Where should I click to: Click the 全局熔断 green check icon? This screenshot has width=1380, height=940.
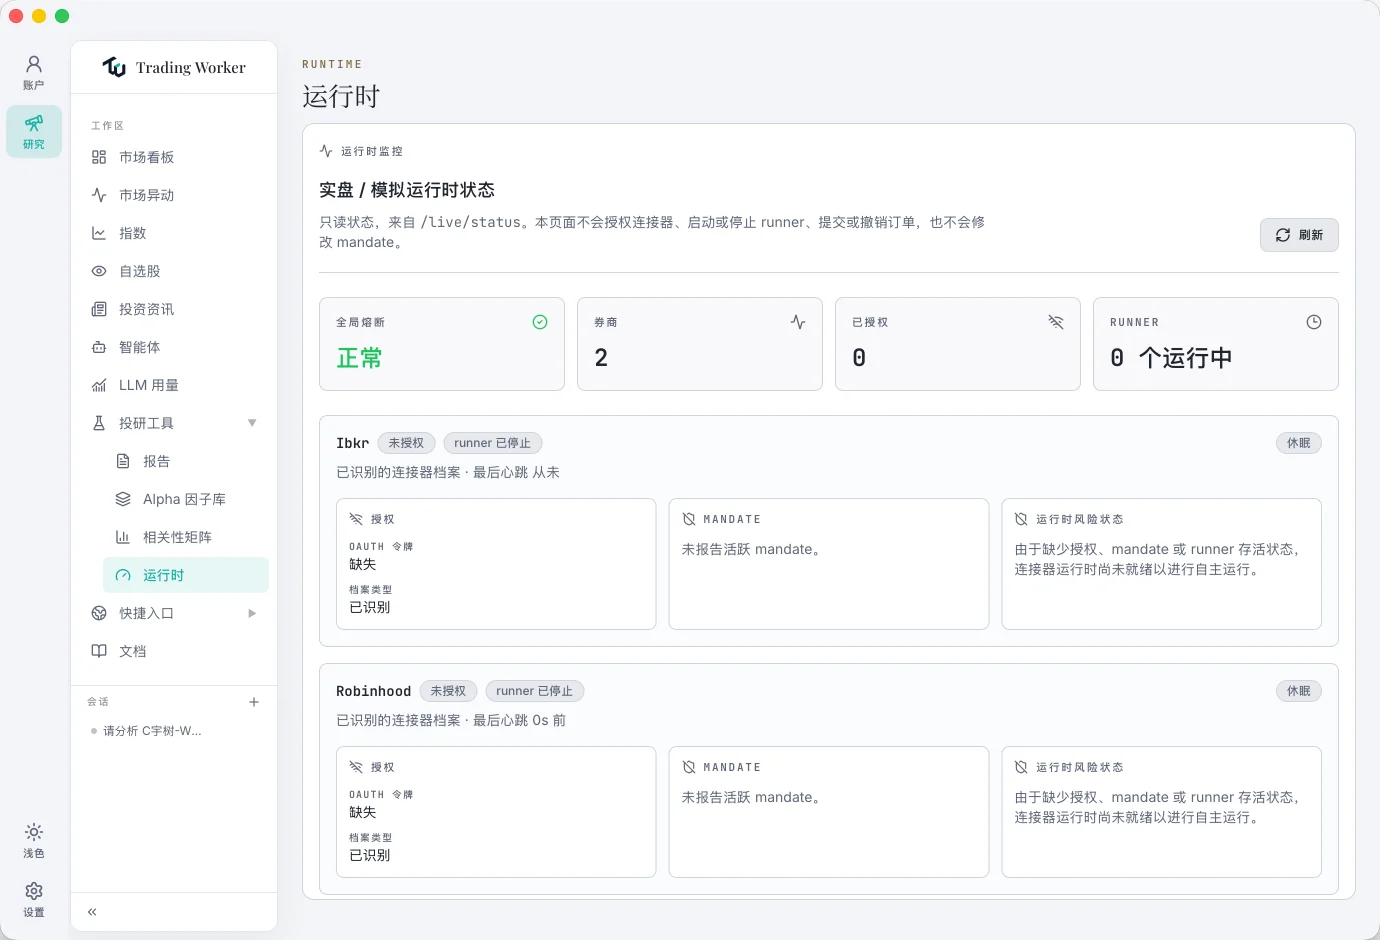tap(540, 322)
